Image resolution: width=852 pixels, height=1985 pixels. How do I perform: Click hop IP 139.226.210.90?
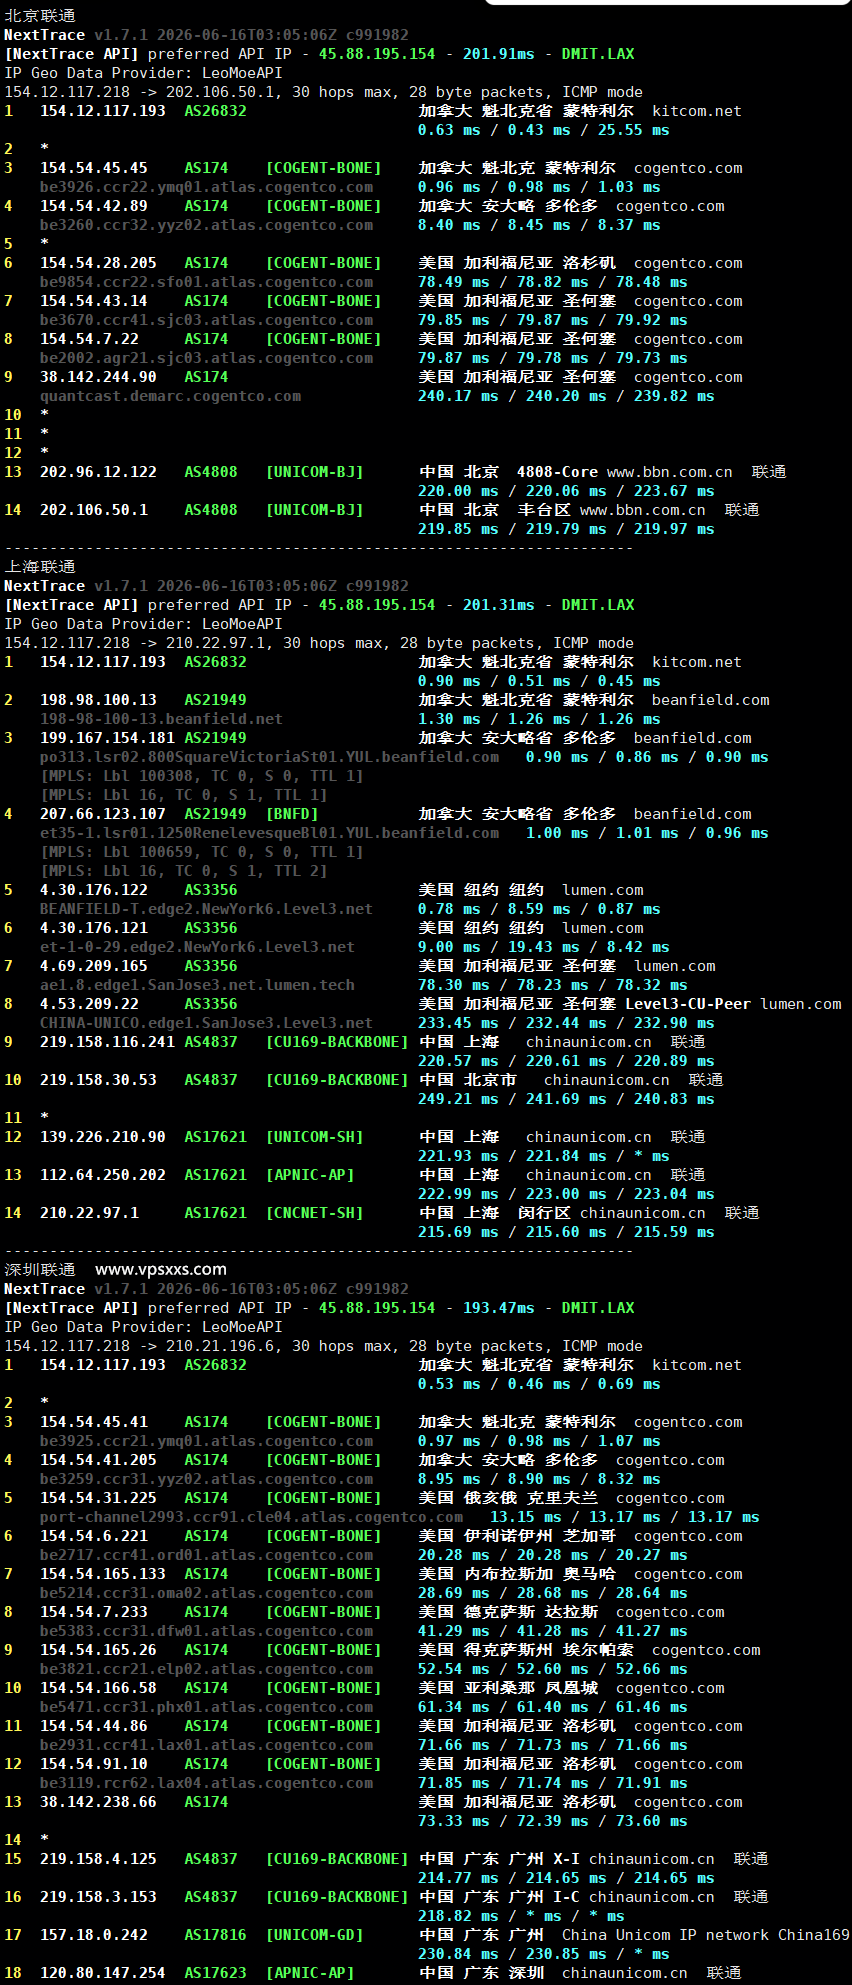click(103, 1137)
